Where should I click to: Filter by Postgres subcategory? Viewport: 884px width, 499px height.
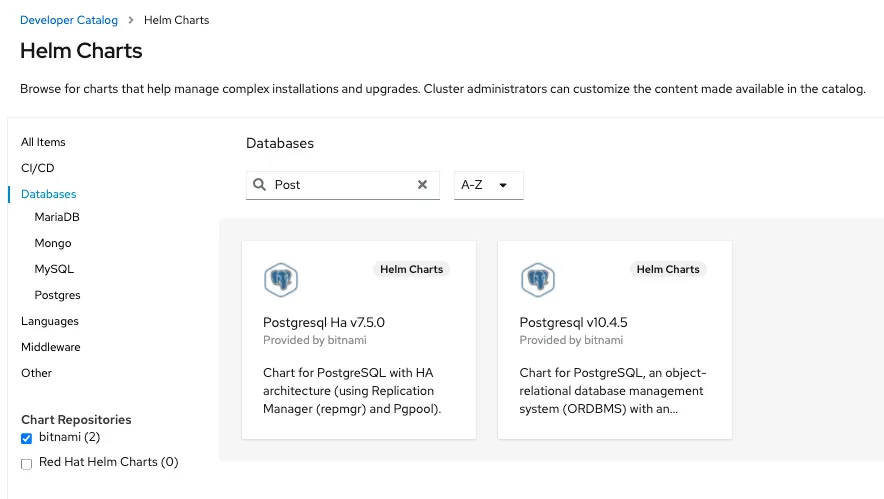57,295
